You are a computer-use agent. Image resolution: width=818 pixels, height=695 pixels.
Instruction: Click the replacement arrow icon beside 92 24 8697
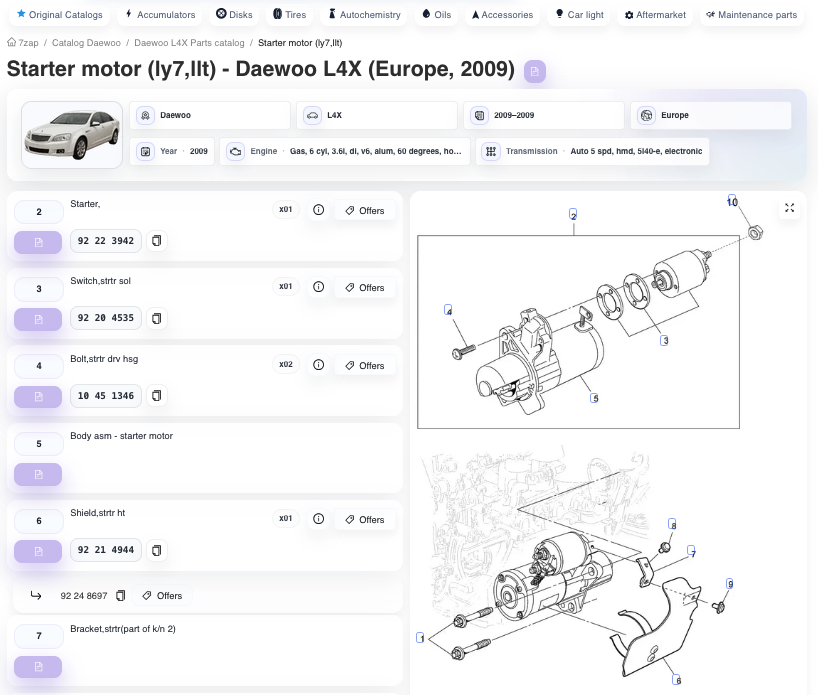36,595
